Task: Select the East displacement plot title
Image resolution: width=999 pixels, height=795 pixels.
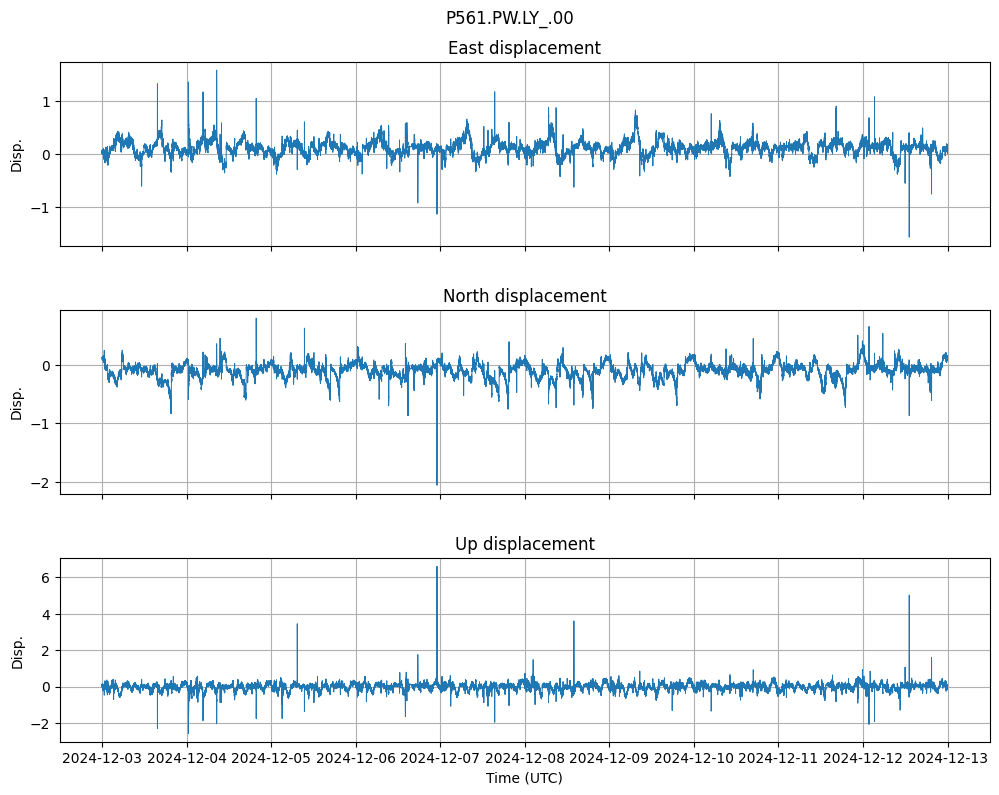Action: pos(524,48)
